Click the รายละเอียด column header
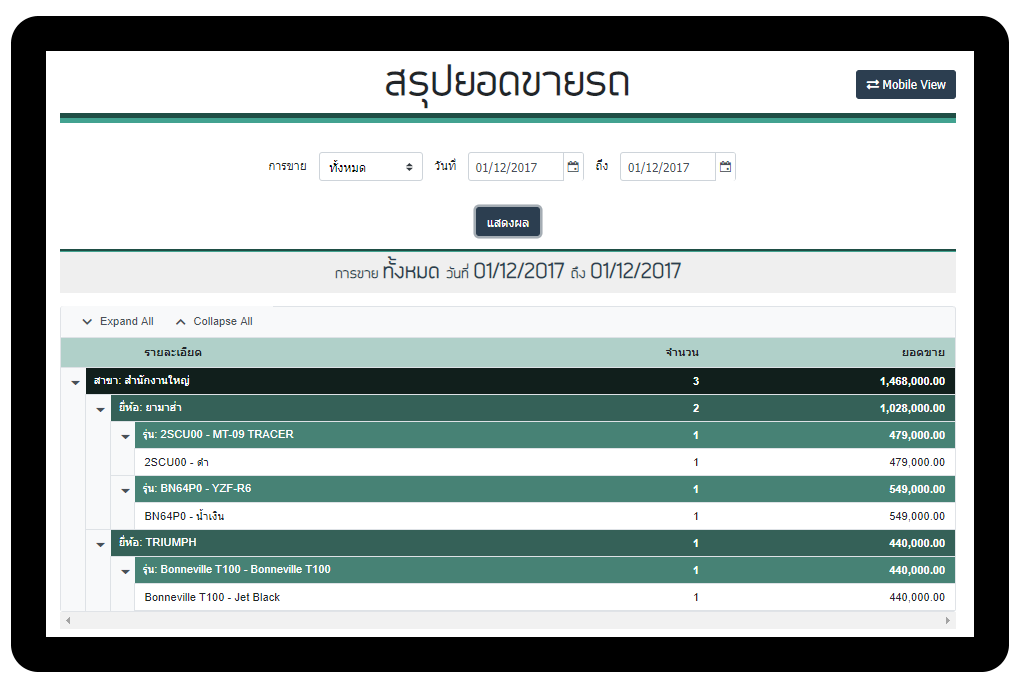1024x686 pixels. click(x=173, y=353)
